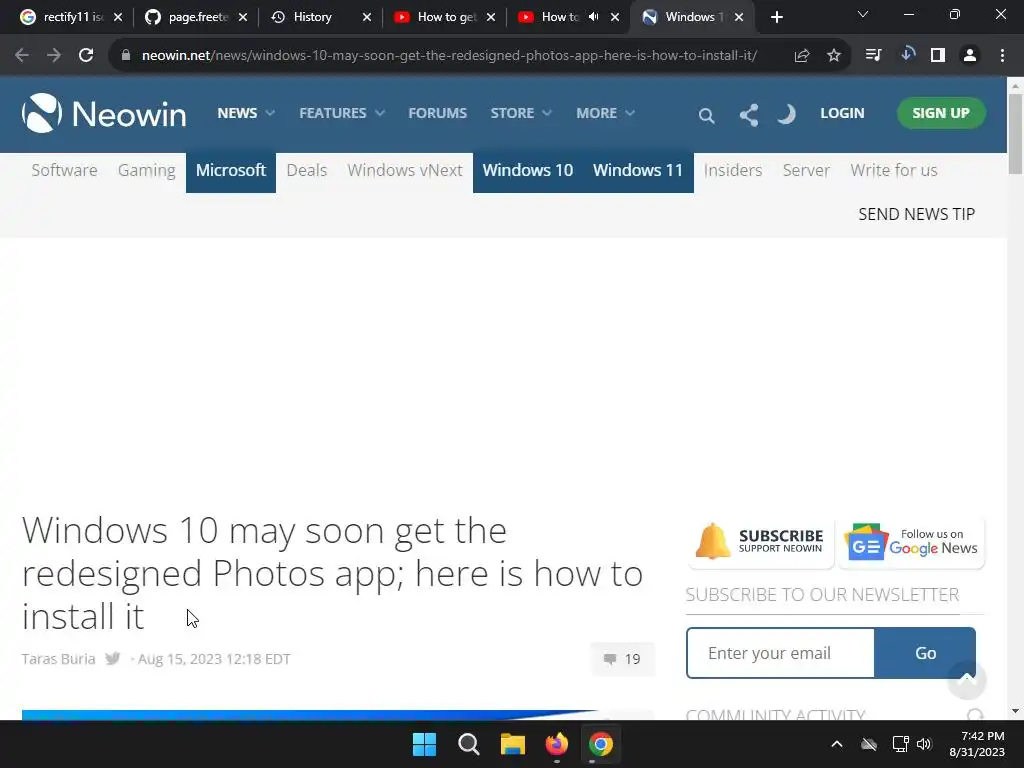Select the Windows 10 category
The image size is (1024, 768).
tap(528, 172)
